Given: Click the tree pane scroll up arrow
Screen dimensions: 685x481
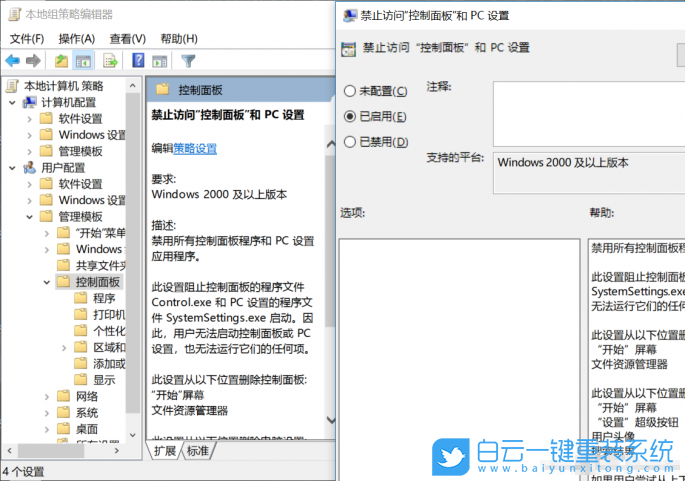Looking at the screenshot, I should click(133, 86).
